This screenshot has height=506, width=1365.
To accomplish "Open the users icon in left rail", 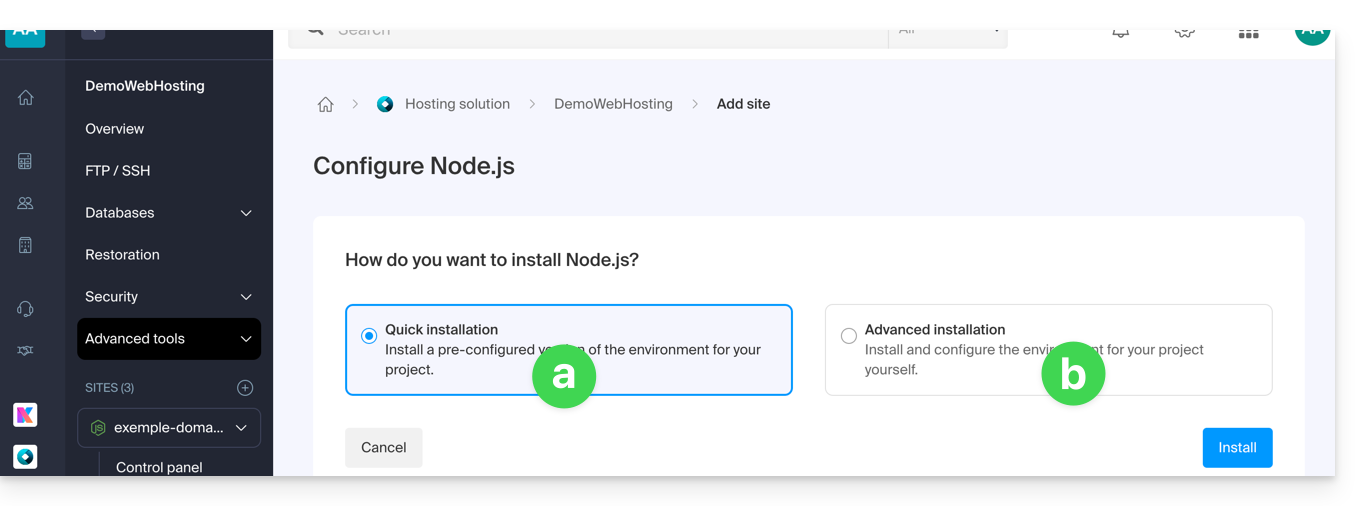I will [26, 203].
